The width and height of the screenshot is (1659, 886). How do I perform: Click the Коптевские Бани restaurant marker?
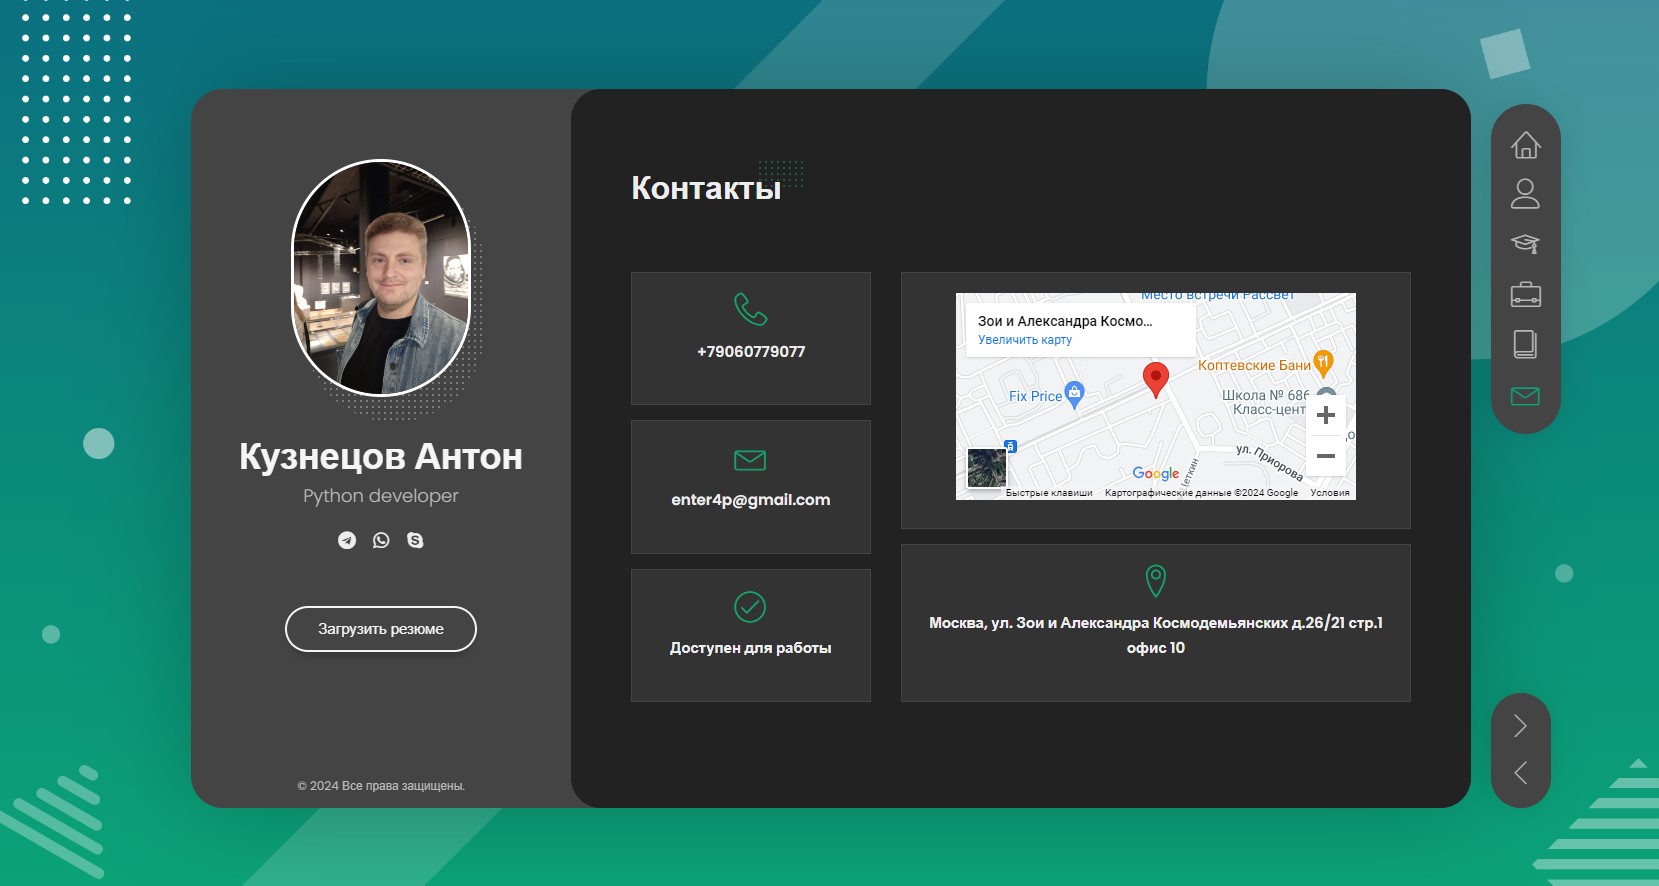pyautogui.click(x=1323, y=364)
